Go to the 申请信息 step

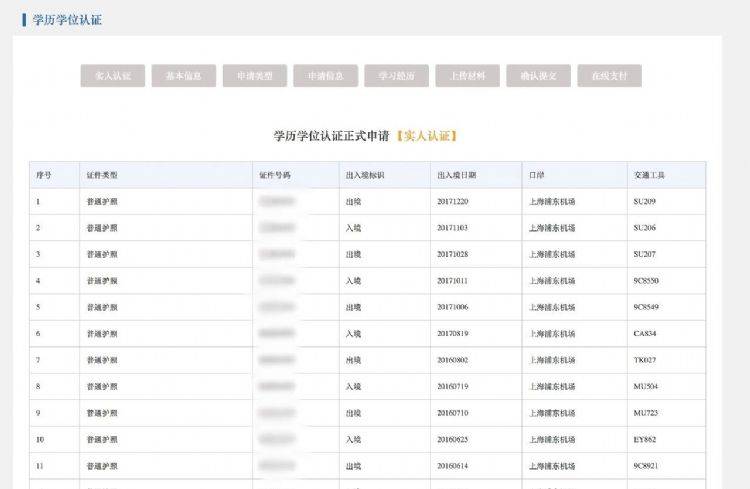point(325,76)
